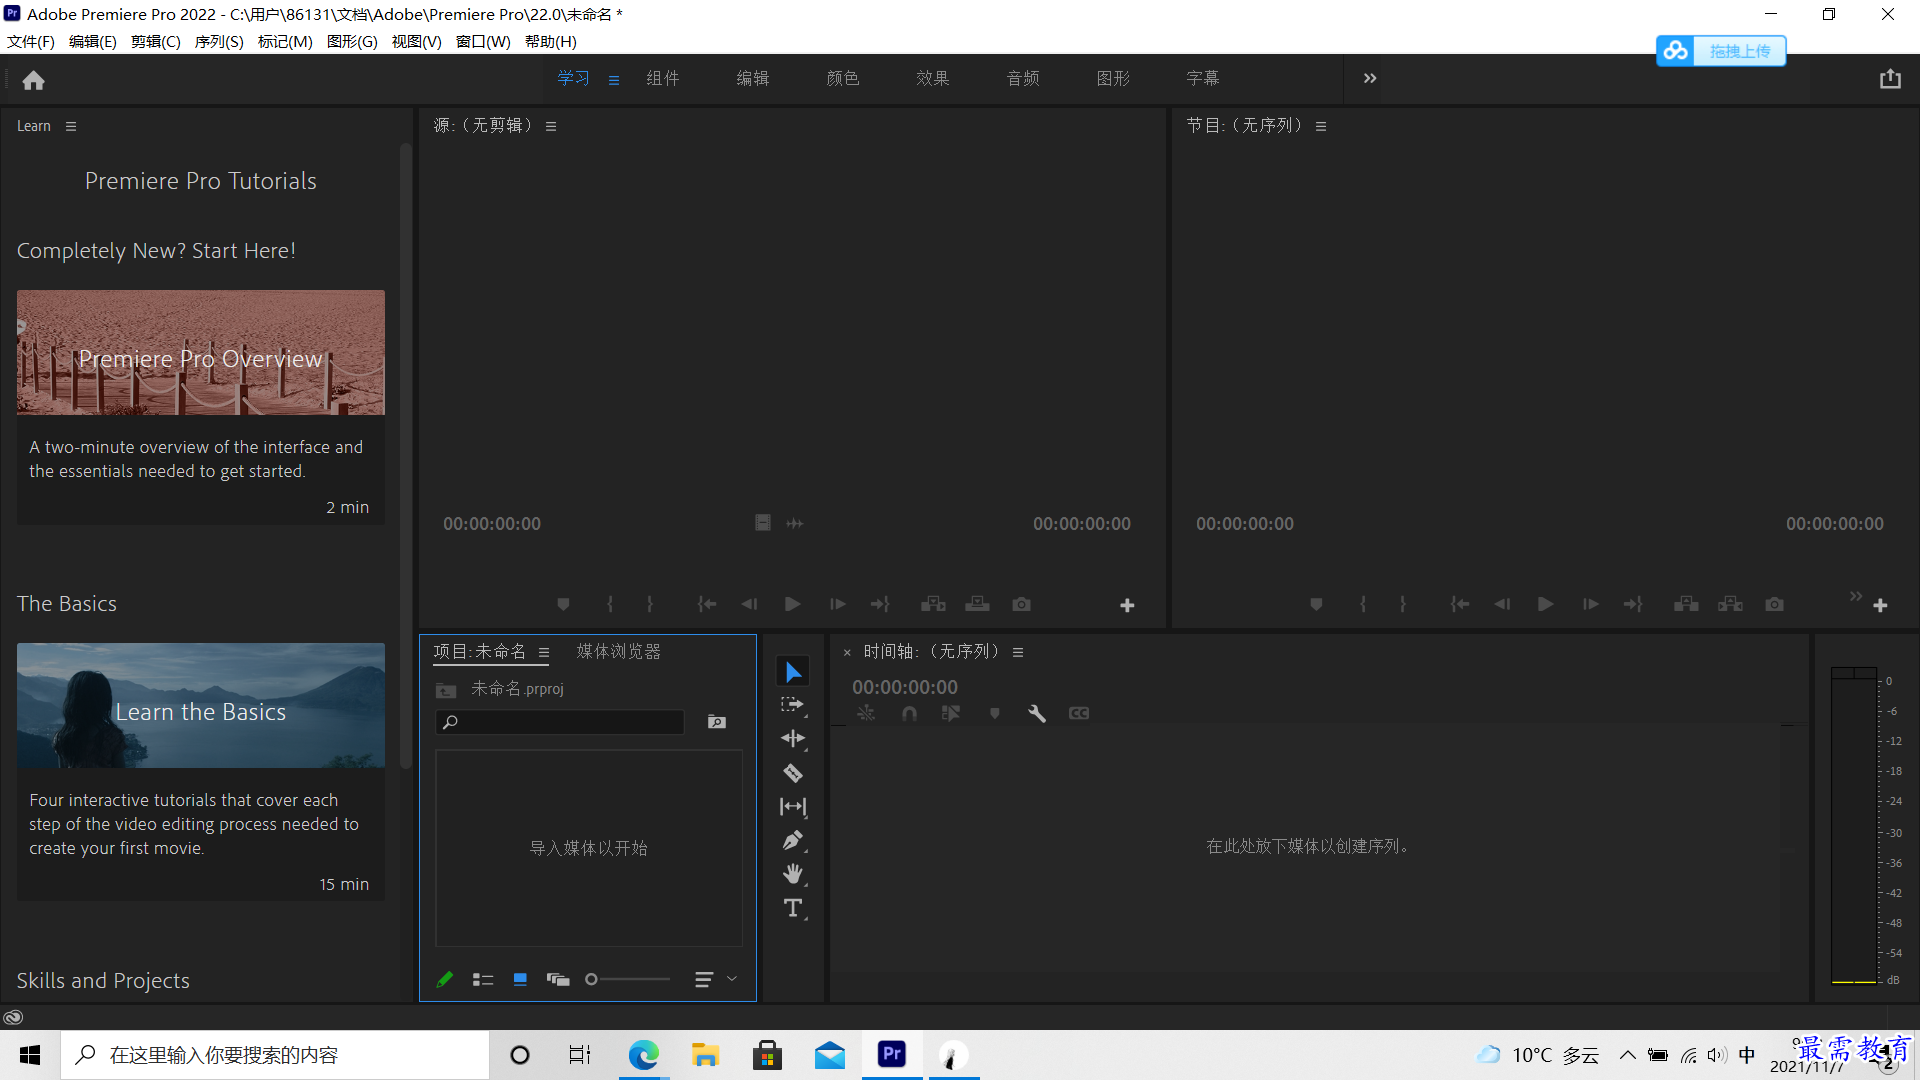1920x1080 pixels.
Task: Open the Source panel hamburger menu
Action: pos(551,126)
